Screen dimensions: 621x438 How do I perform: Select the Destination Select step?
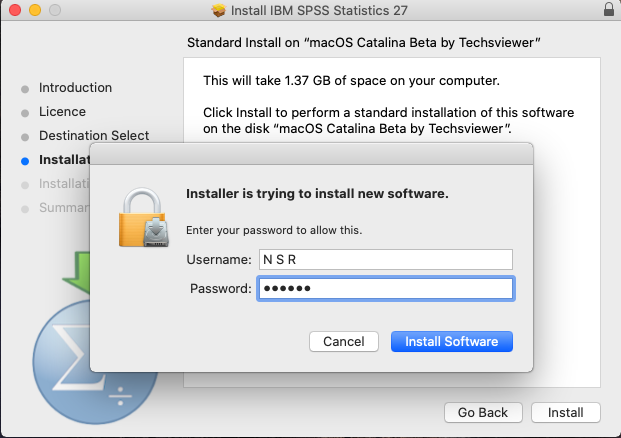(94, 136)
